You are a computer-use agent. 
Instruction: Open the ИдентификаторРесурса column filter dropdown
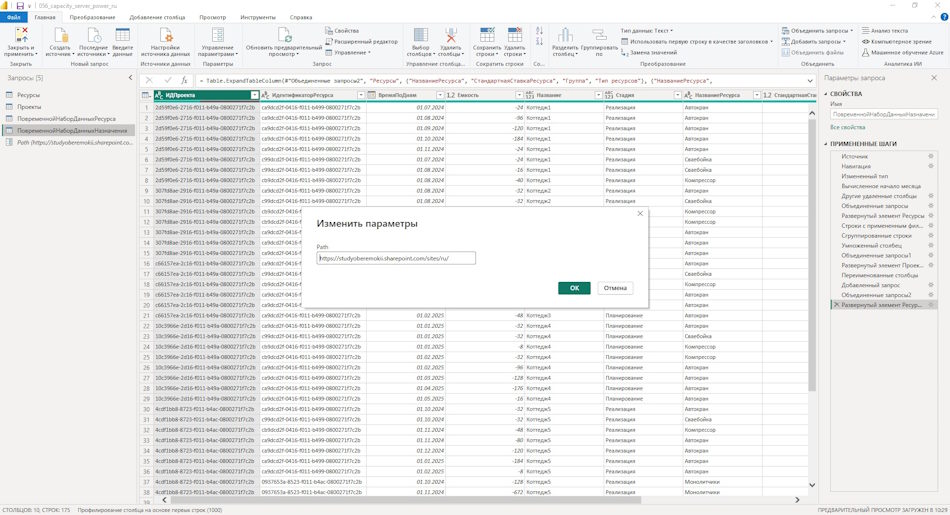coord(361,95)
